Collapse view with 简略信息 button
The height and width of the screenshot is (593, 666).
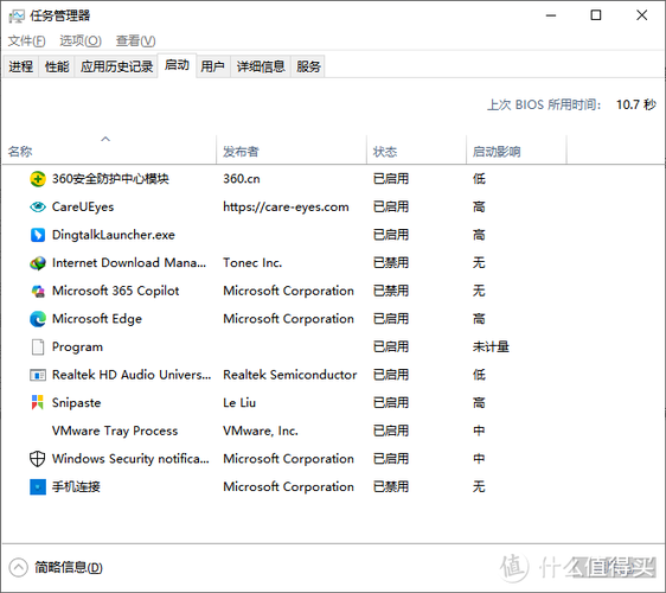pos(57,567)
